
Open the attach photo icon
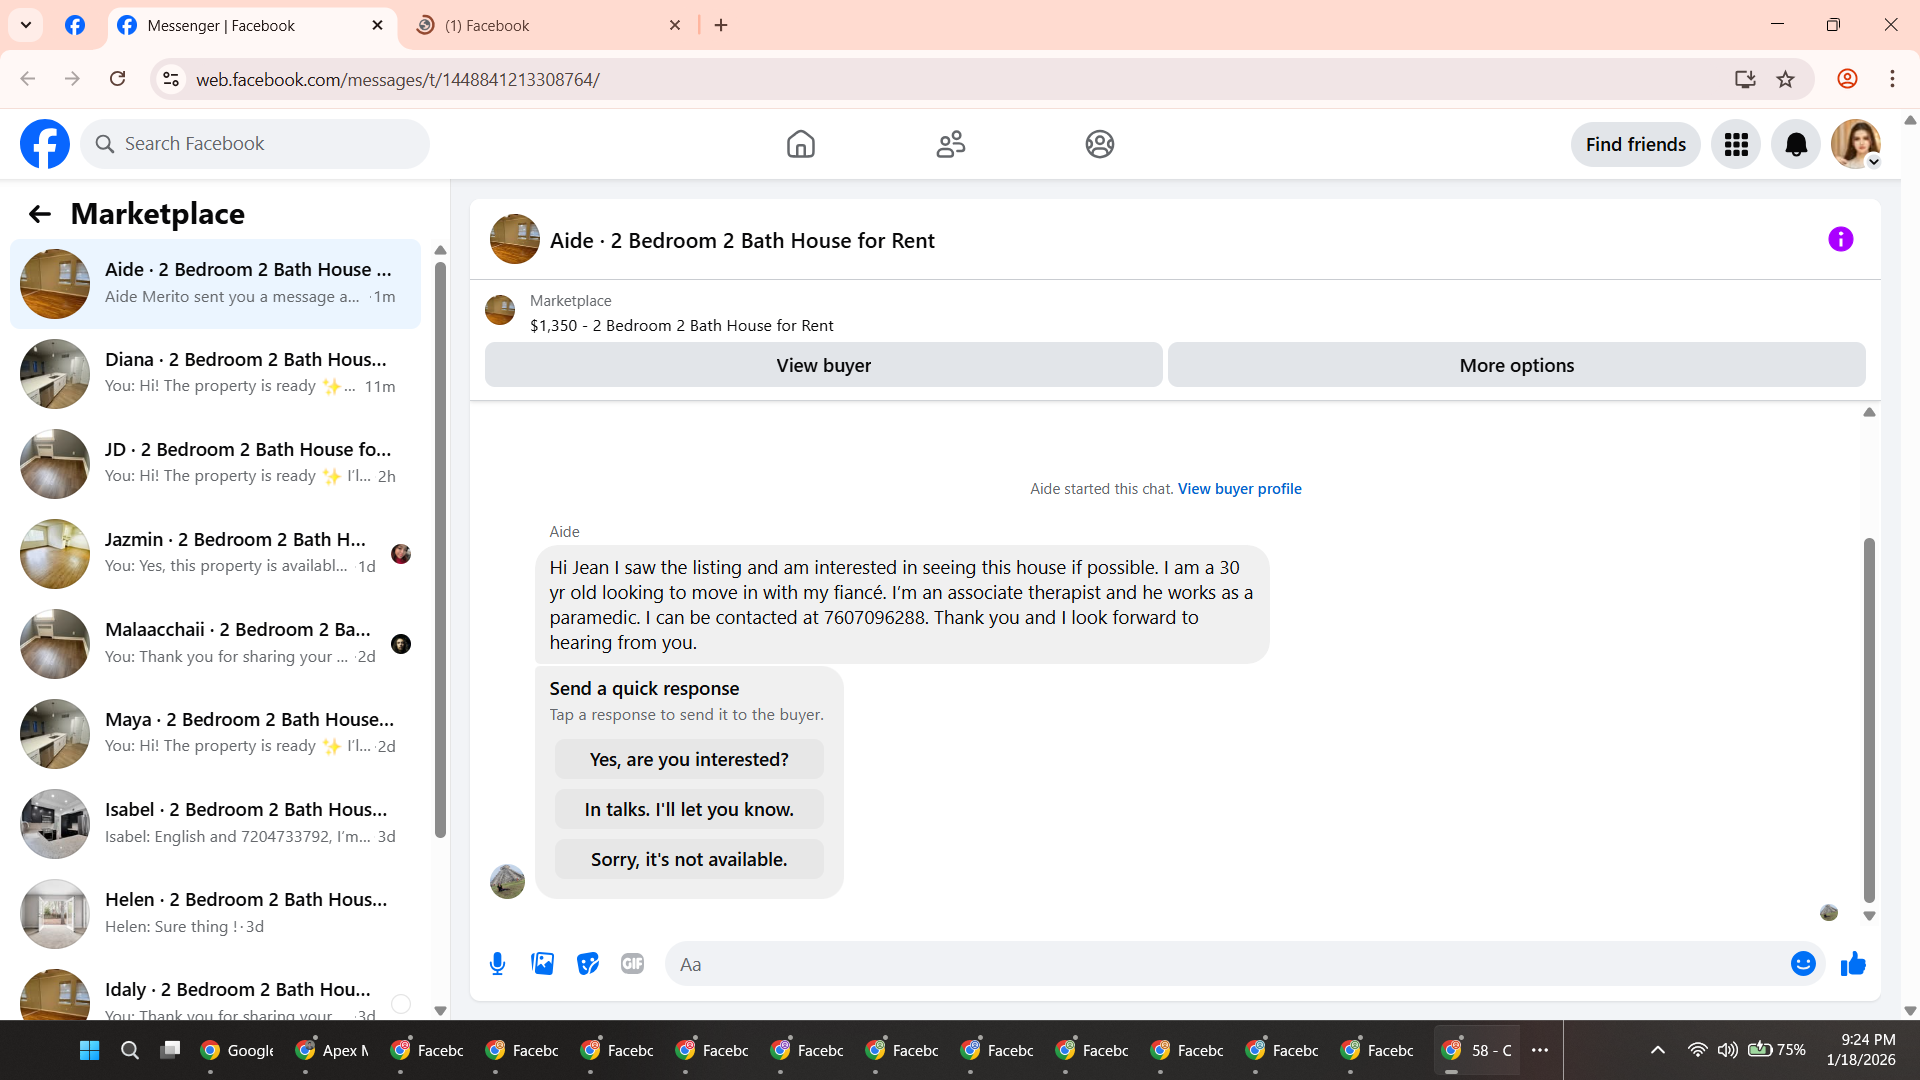point(542,964)
